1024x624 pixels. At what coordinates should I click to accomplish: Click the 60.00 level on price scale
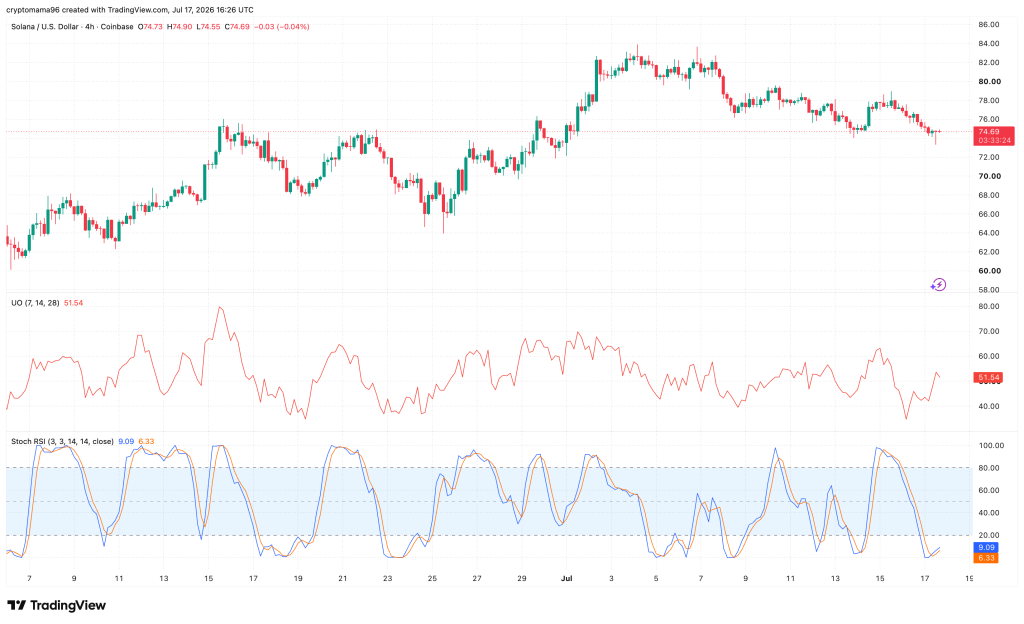click(989, 271)
